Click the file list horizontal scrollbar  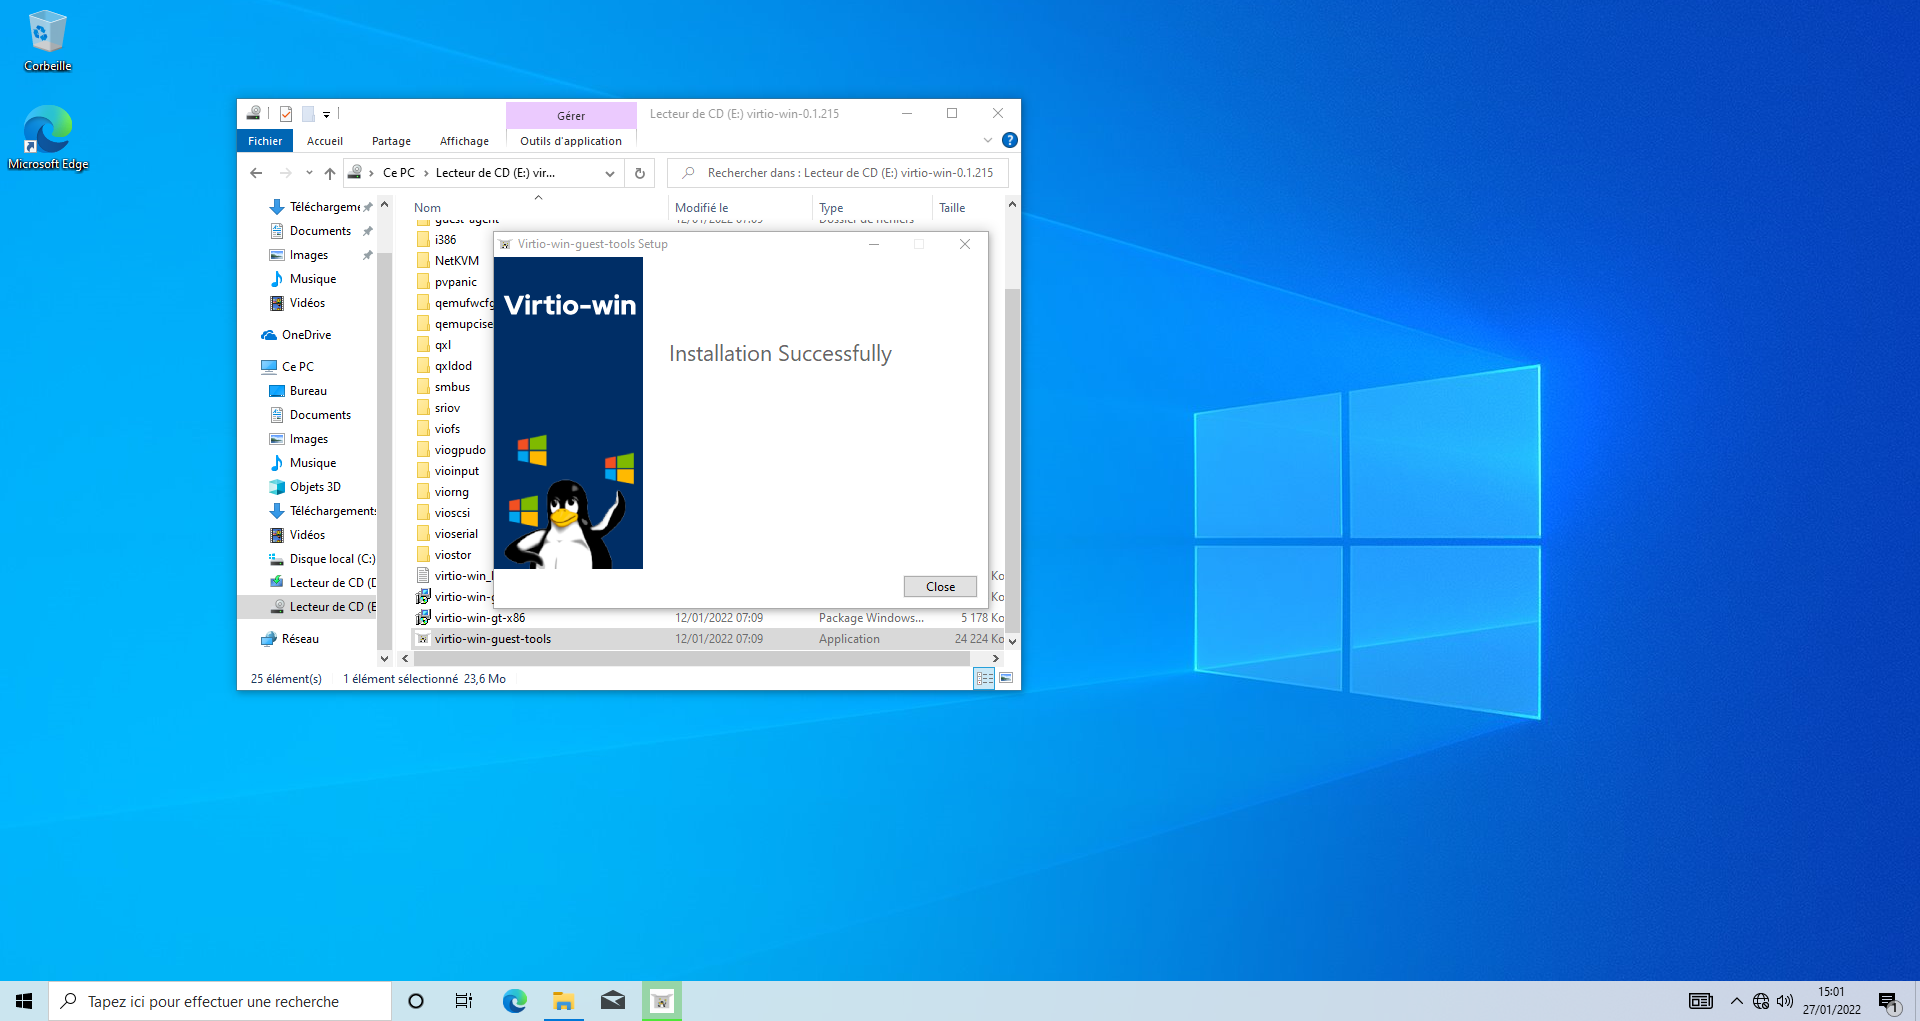(x=691, y=659)
